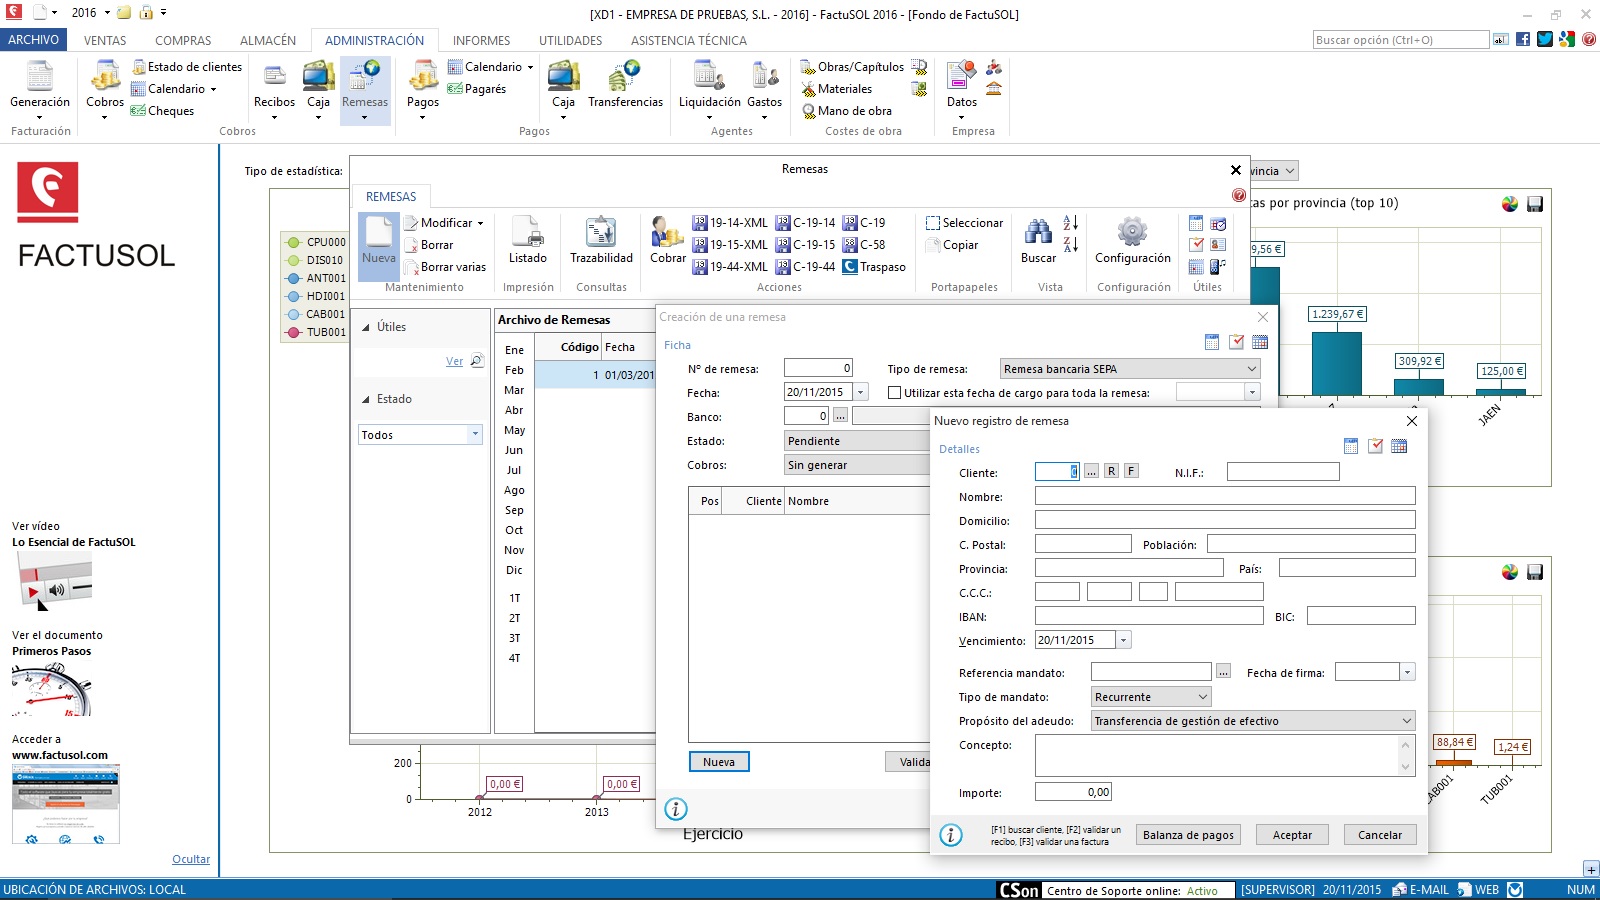The width and height of the screenshot is (1600, 900).
Task: Switch to INFORMES ribbon tab
Action: tap(481, 40)
